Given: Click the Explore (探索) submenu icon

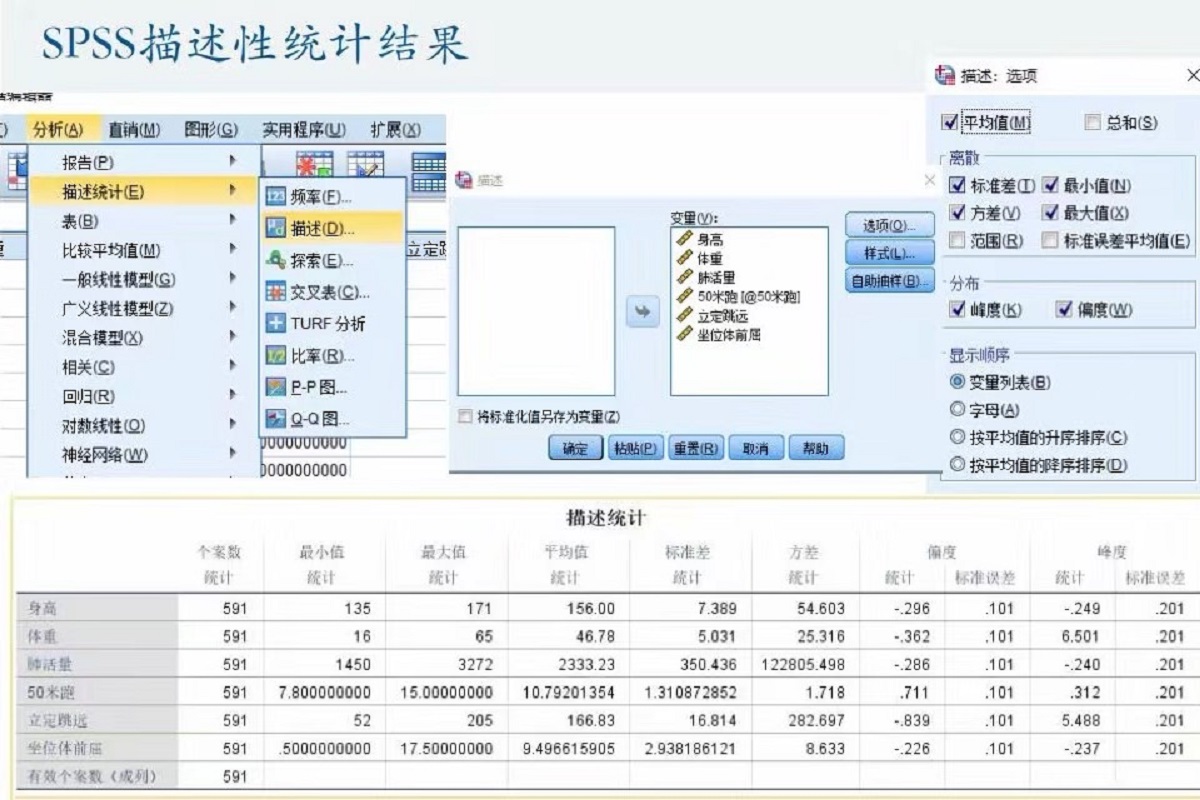Looking at the screenshot, I should [276, 260].
